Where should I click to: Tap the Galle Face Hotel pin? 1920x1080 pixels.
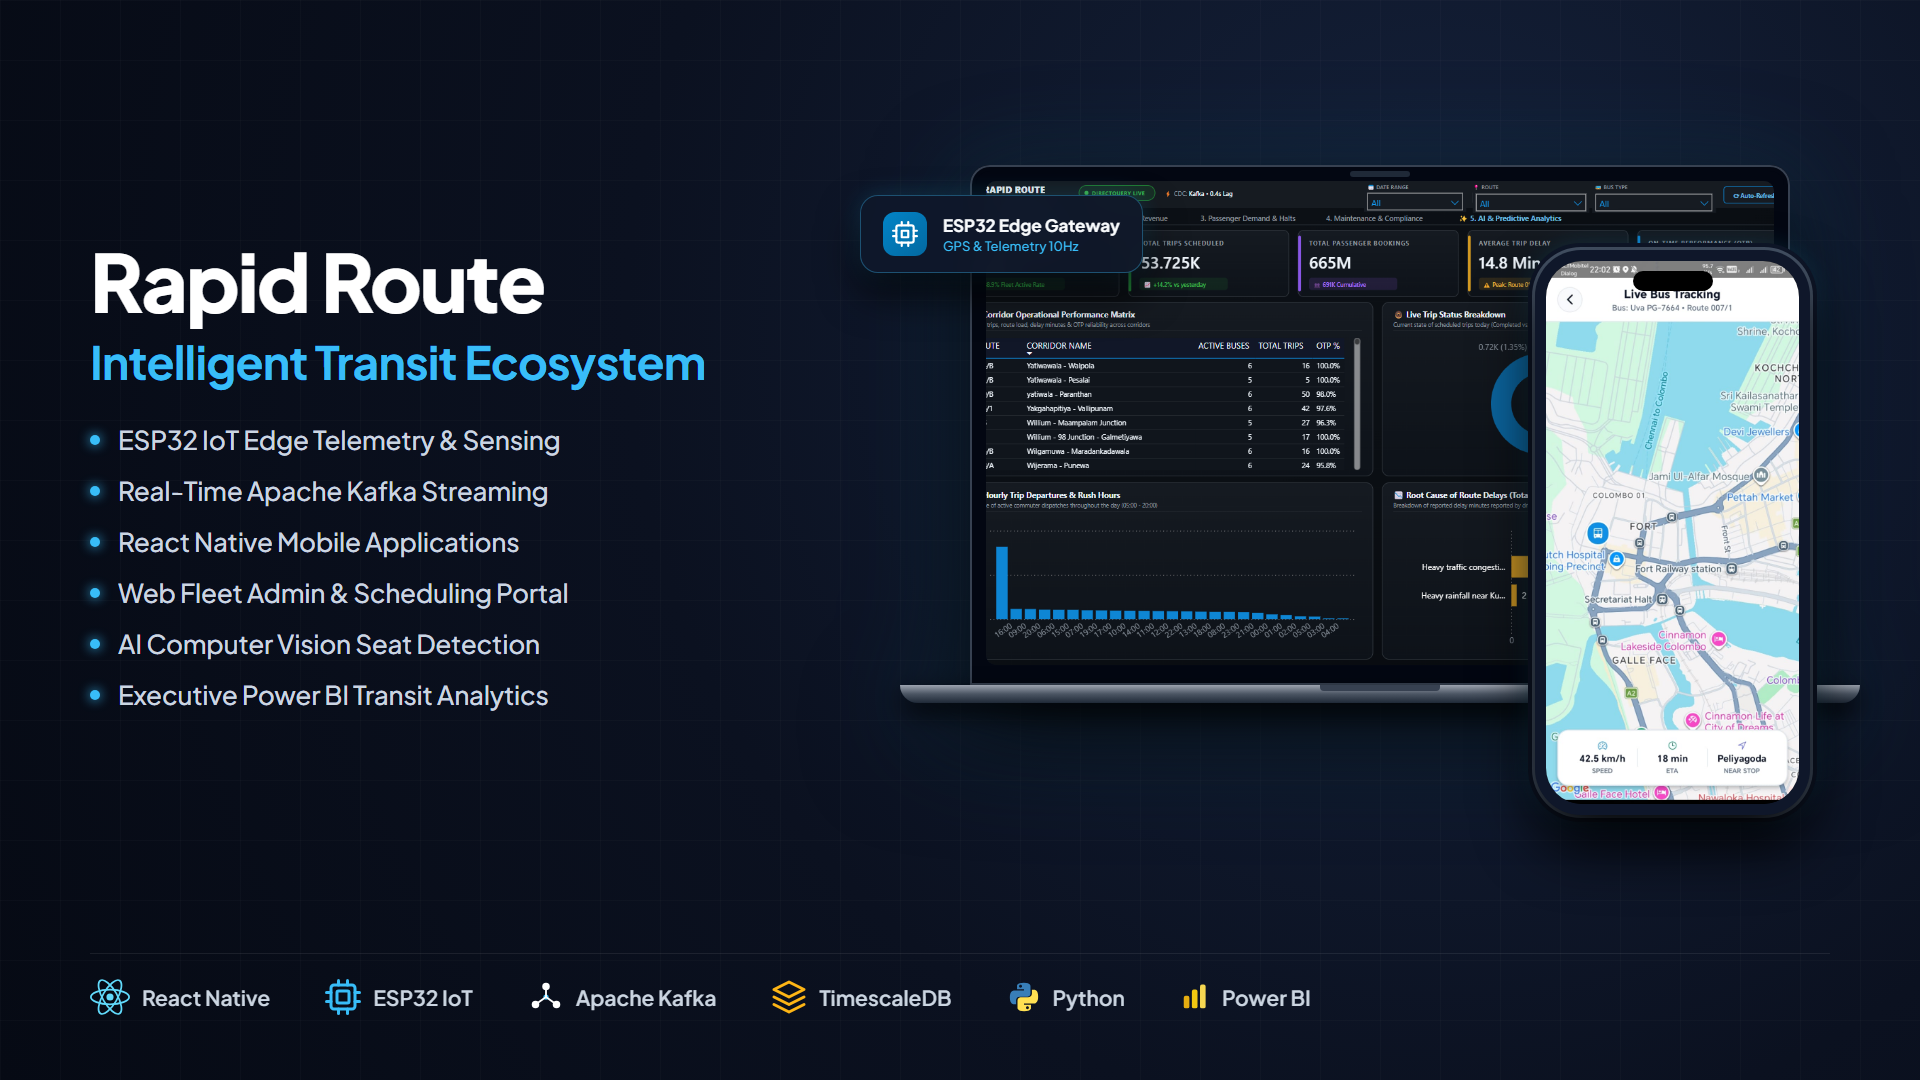tap(1662, 793)
